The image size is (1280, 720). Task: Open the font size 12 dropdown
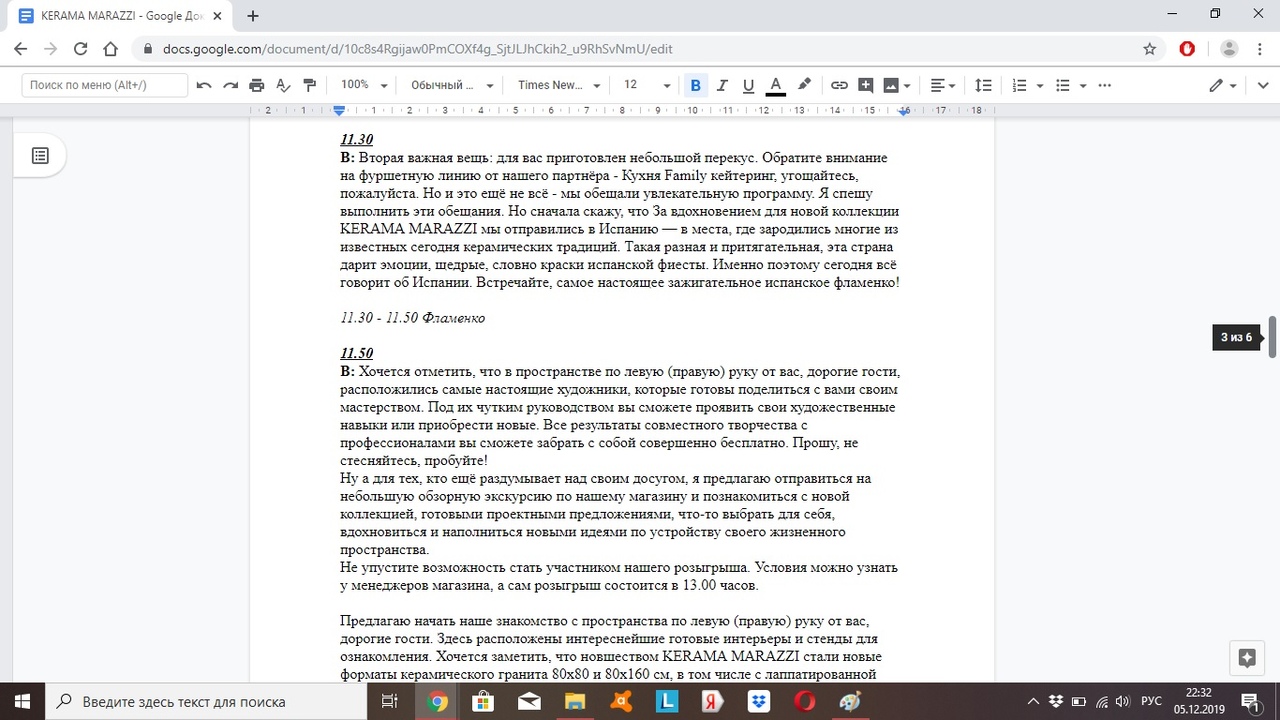click(x=647, y=86)
